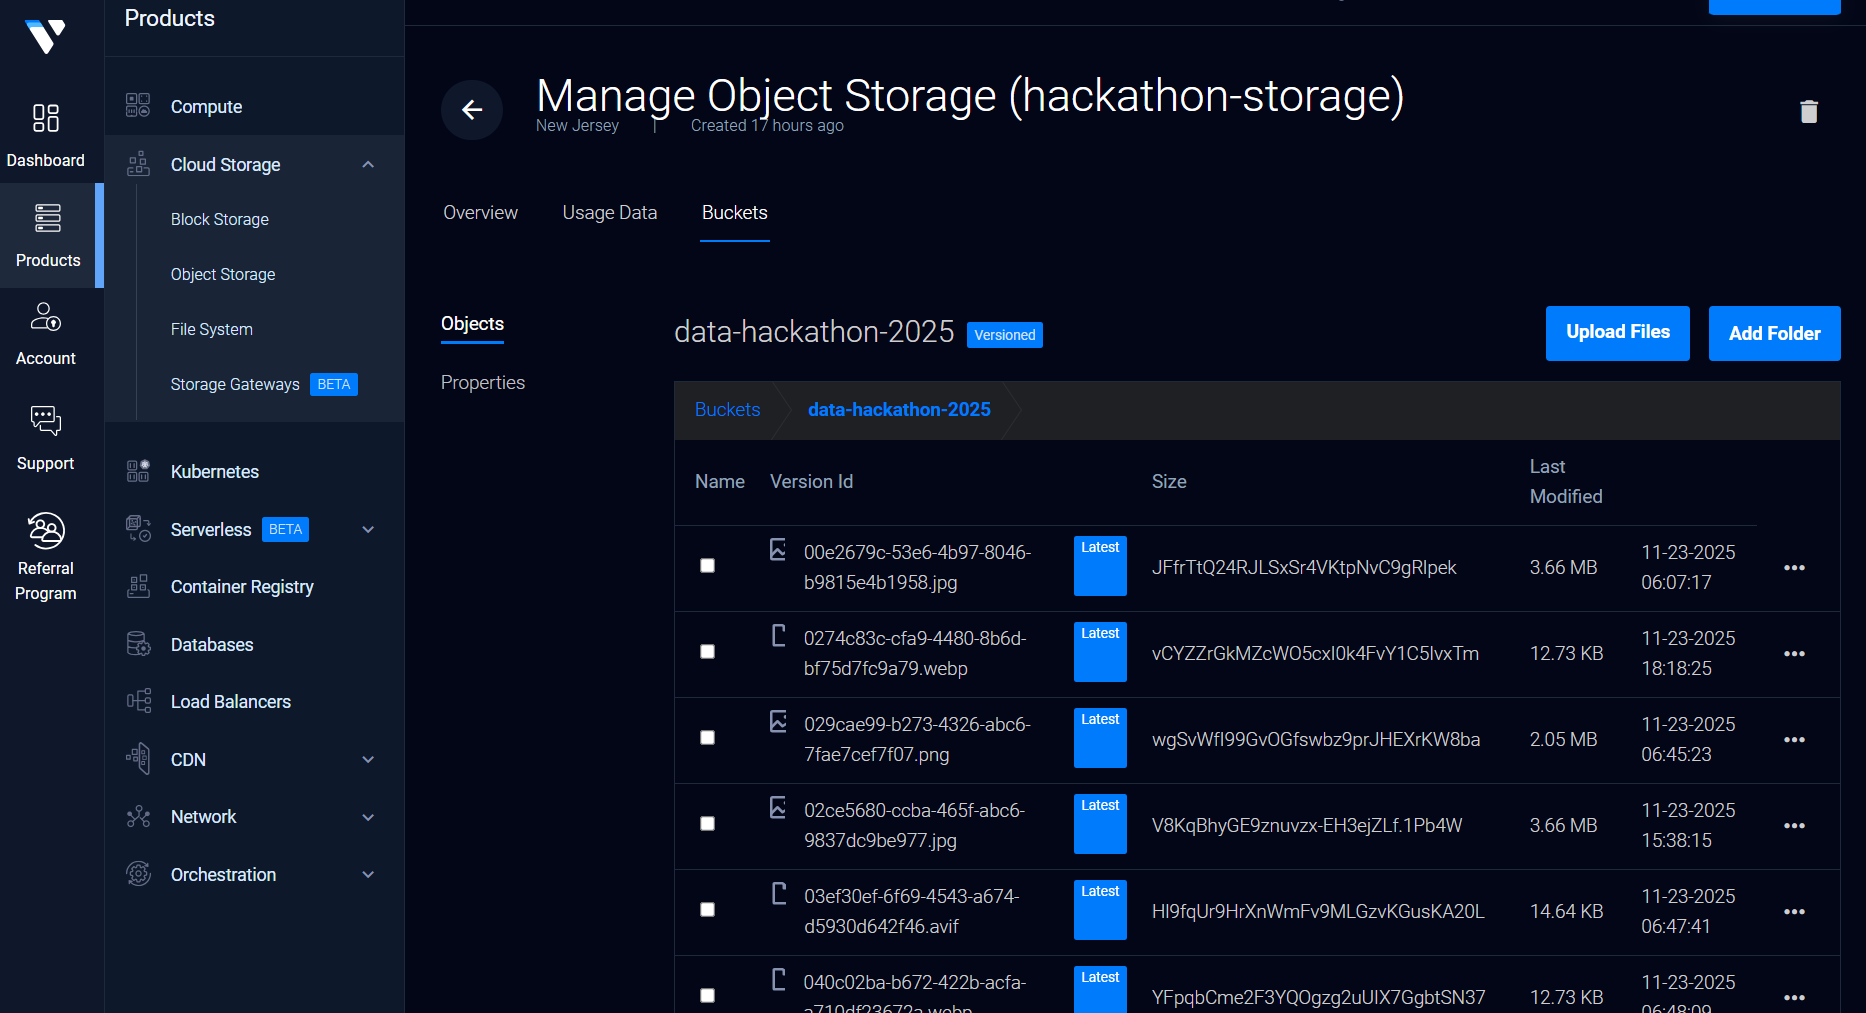This screenshot has width=1866, height=1013.
Task: Open the Properties section
Action: [x=483, y=383]
